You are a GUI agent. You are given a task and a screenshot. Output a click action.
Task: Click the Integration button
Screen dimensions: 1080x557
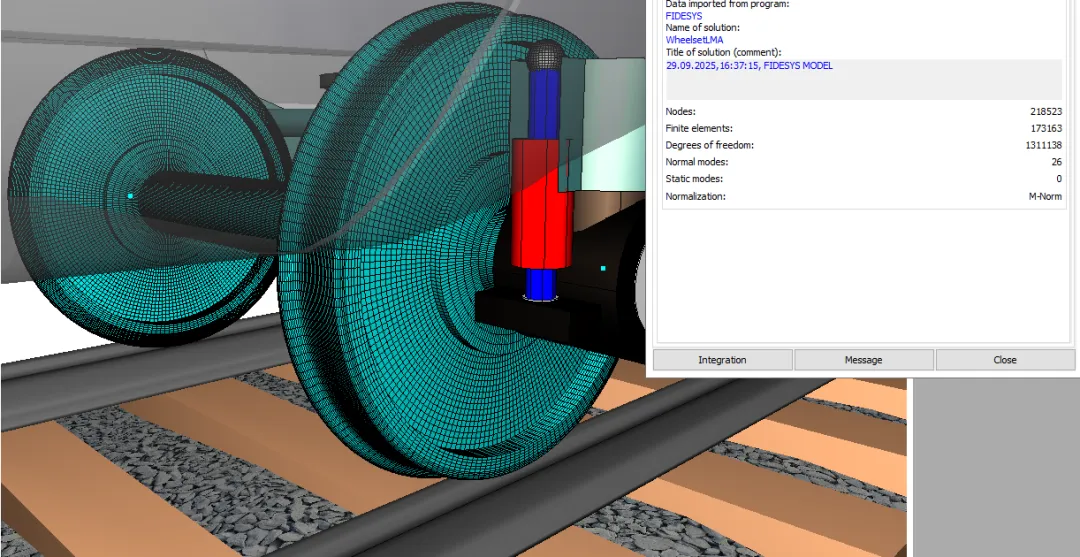[722, 360]
